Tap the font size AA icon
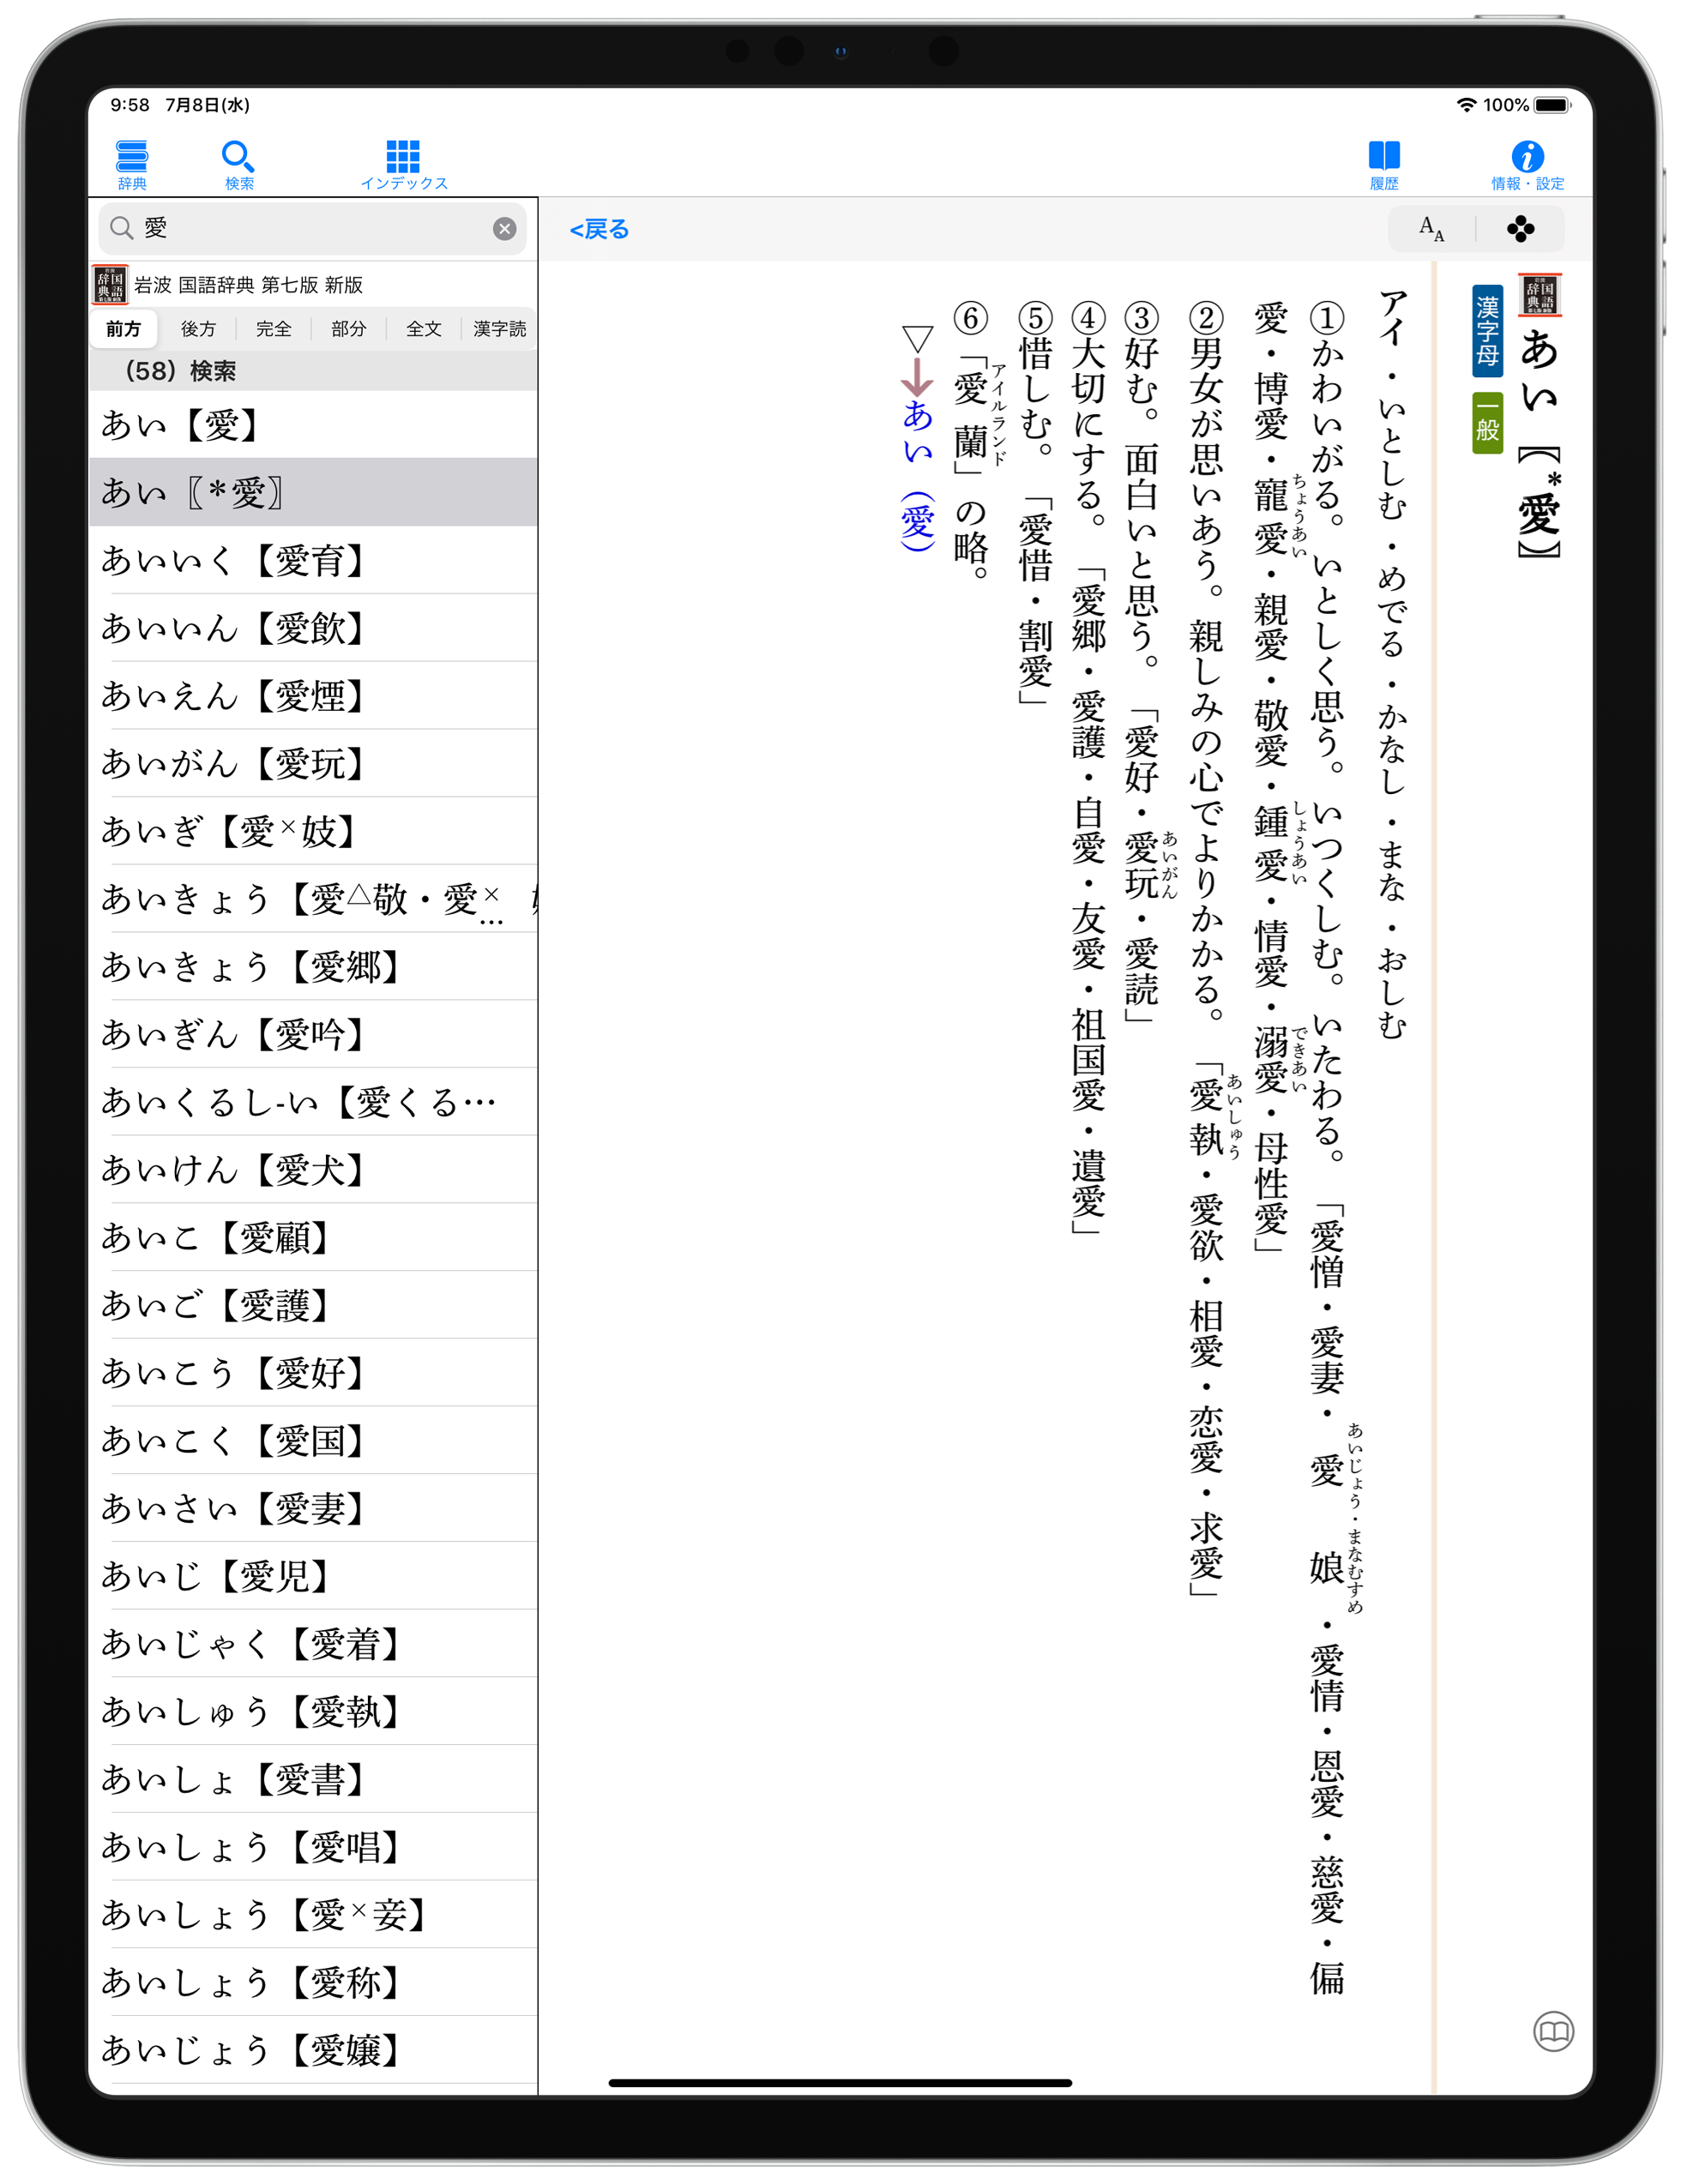 pyautogui.click(x=1431, y=229)
